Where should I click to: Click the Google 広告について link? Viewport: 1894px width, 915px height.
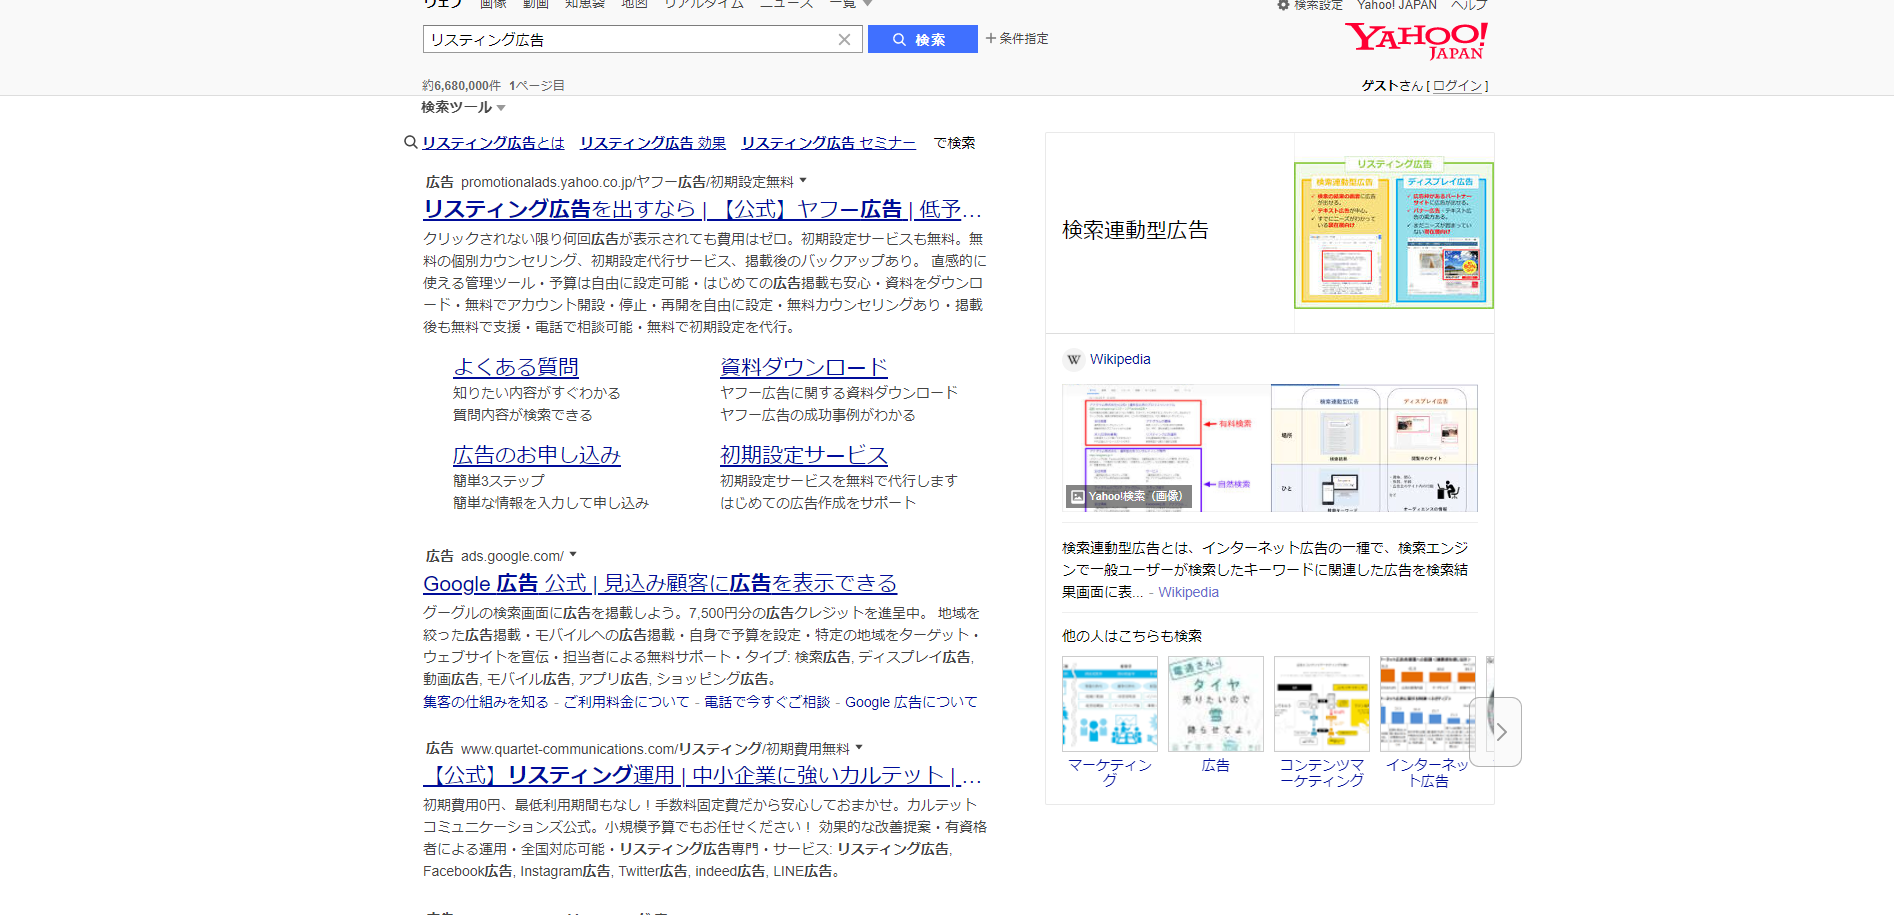coord(911,702)
